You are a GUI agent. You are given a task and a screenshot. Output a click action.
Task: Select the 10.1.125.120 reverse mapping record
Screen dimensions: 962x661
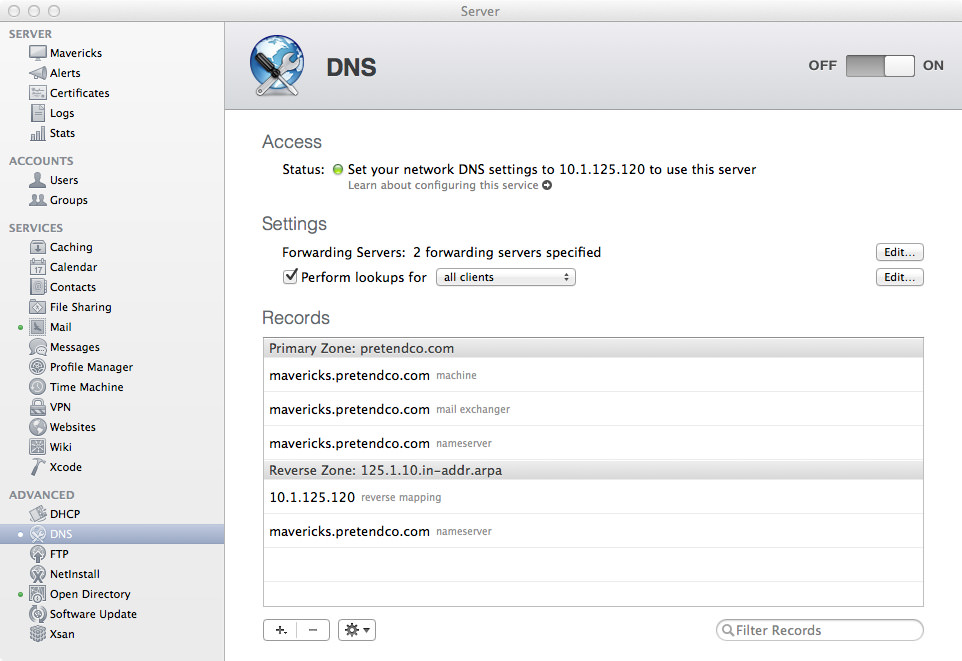tap(593, 497)
